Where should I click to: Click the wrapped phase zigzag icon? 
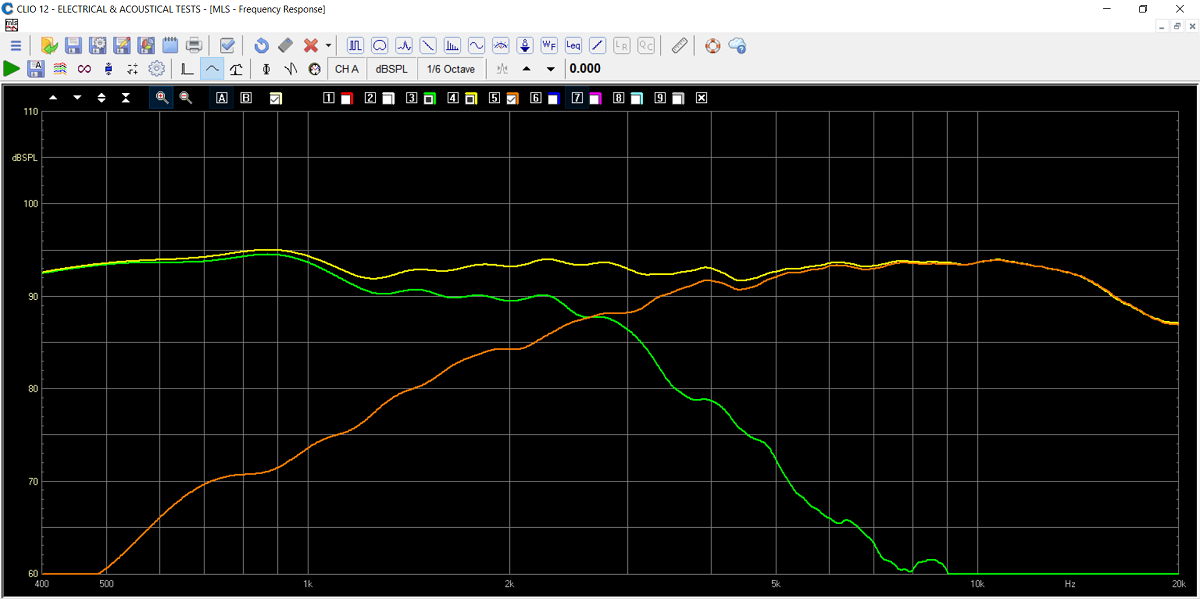coord(290,69)
